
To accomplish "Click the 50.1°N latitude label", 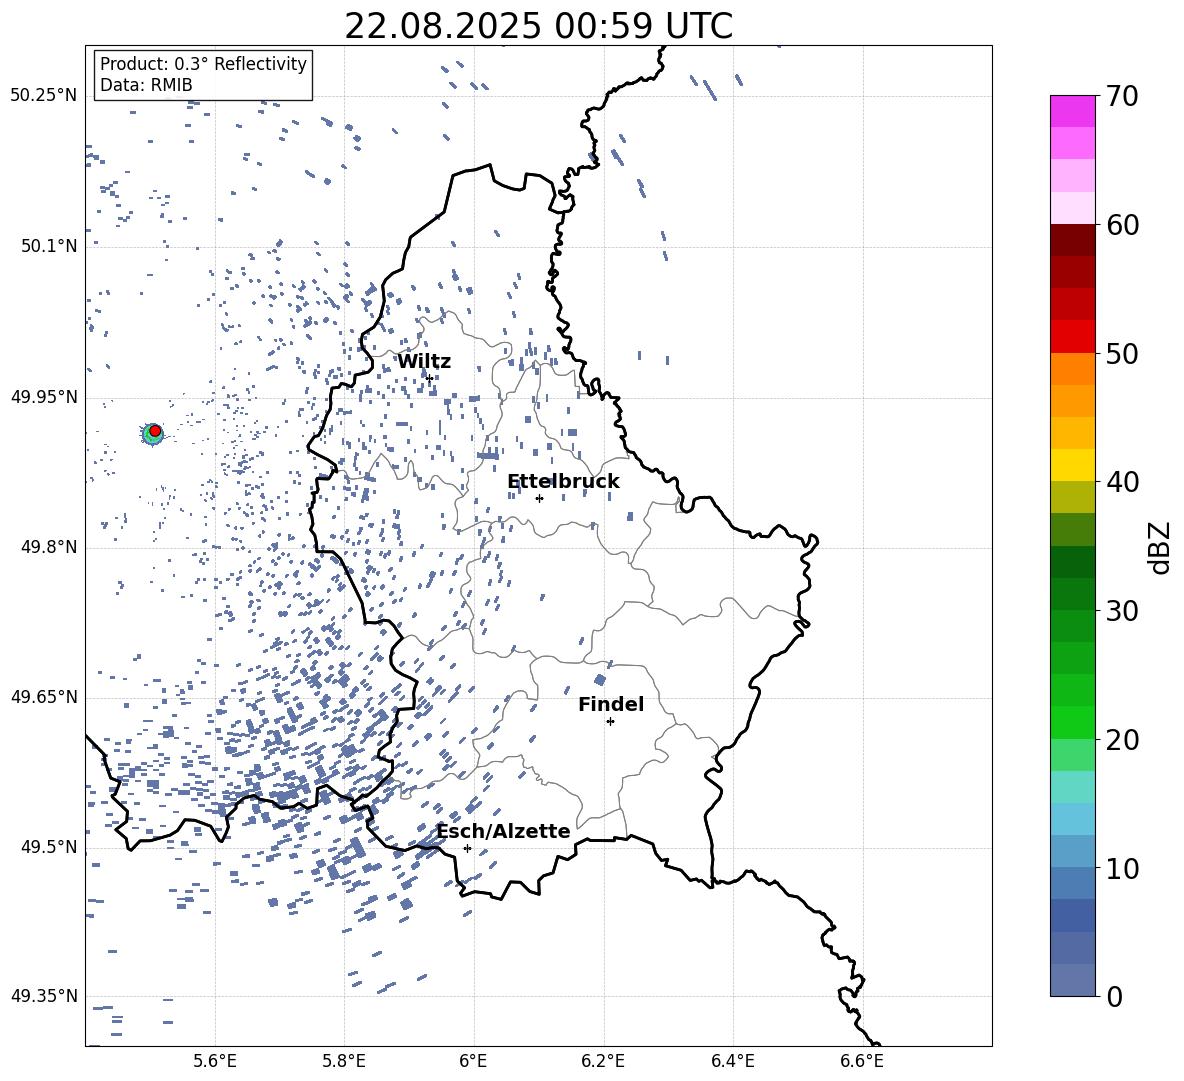I will click(x=49, y=246).
